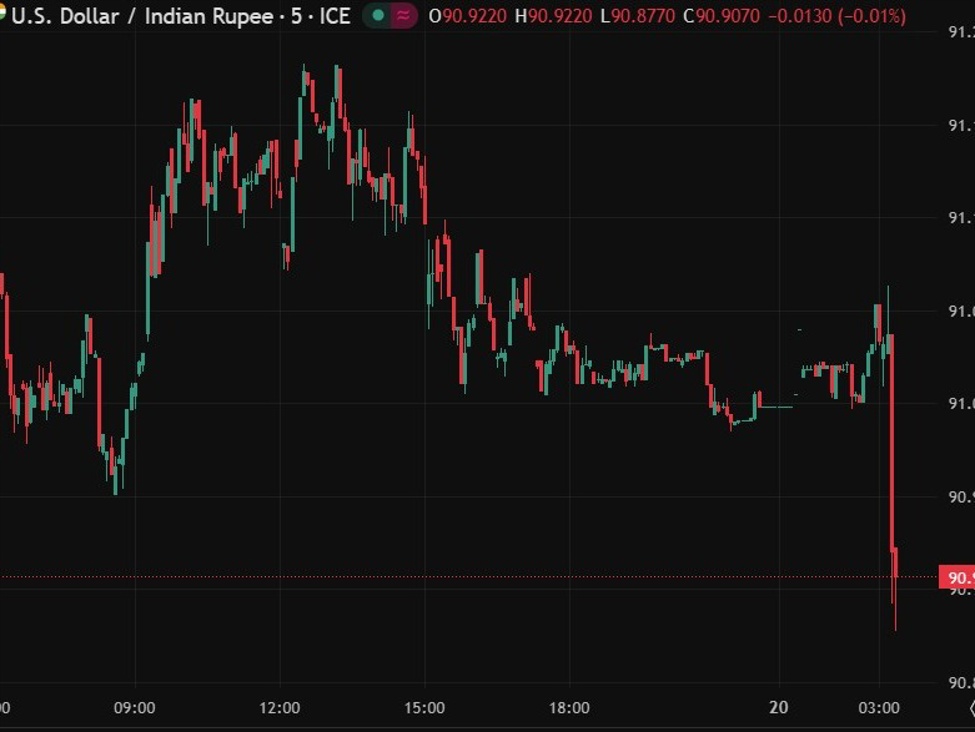The height and width of the screenshot is (732, 975).
Task: Select the U.S. Dollar / Indian Rupee title
Action: coord(140,16)
